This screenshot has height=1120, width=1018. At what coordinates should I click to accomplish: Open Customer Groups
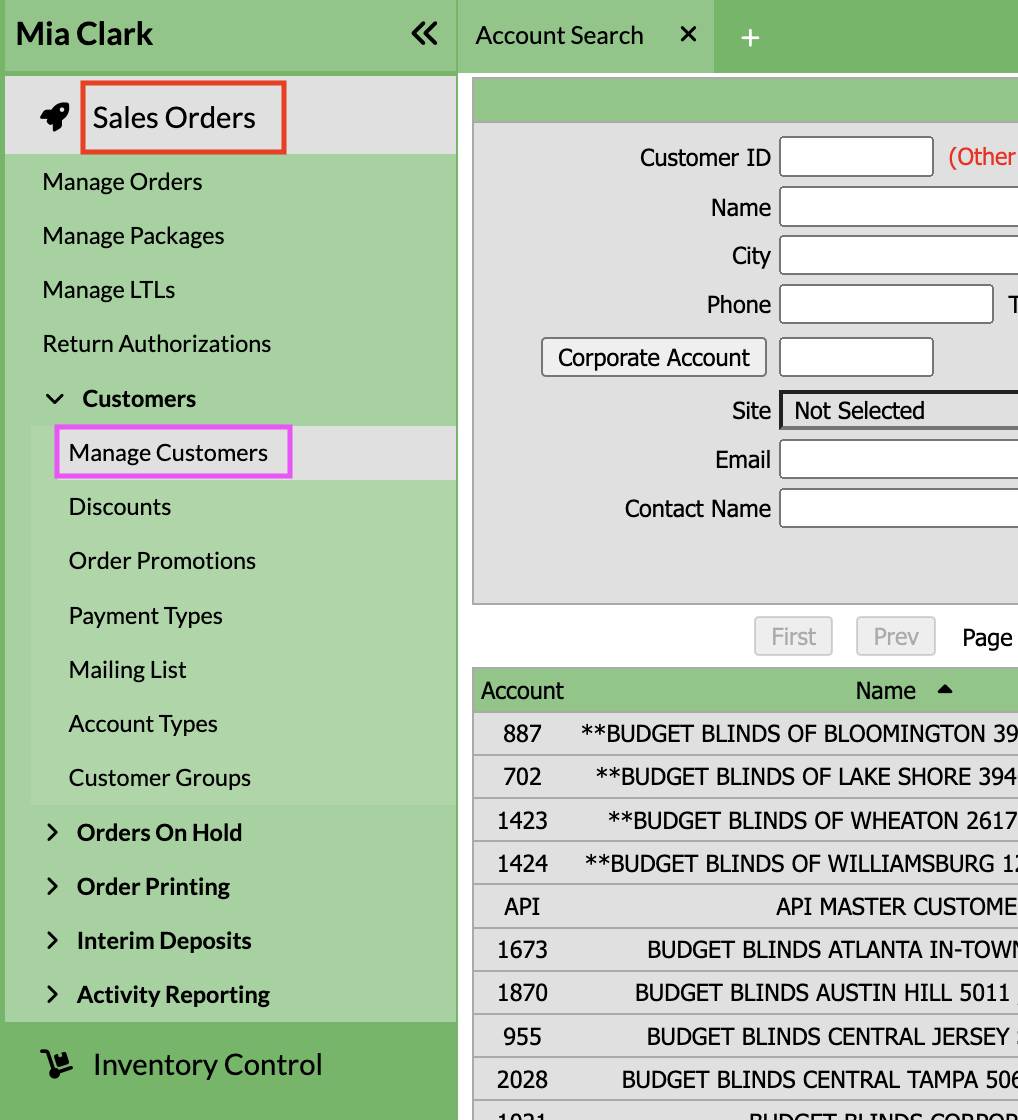coord(159,778)
